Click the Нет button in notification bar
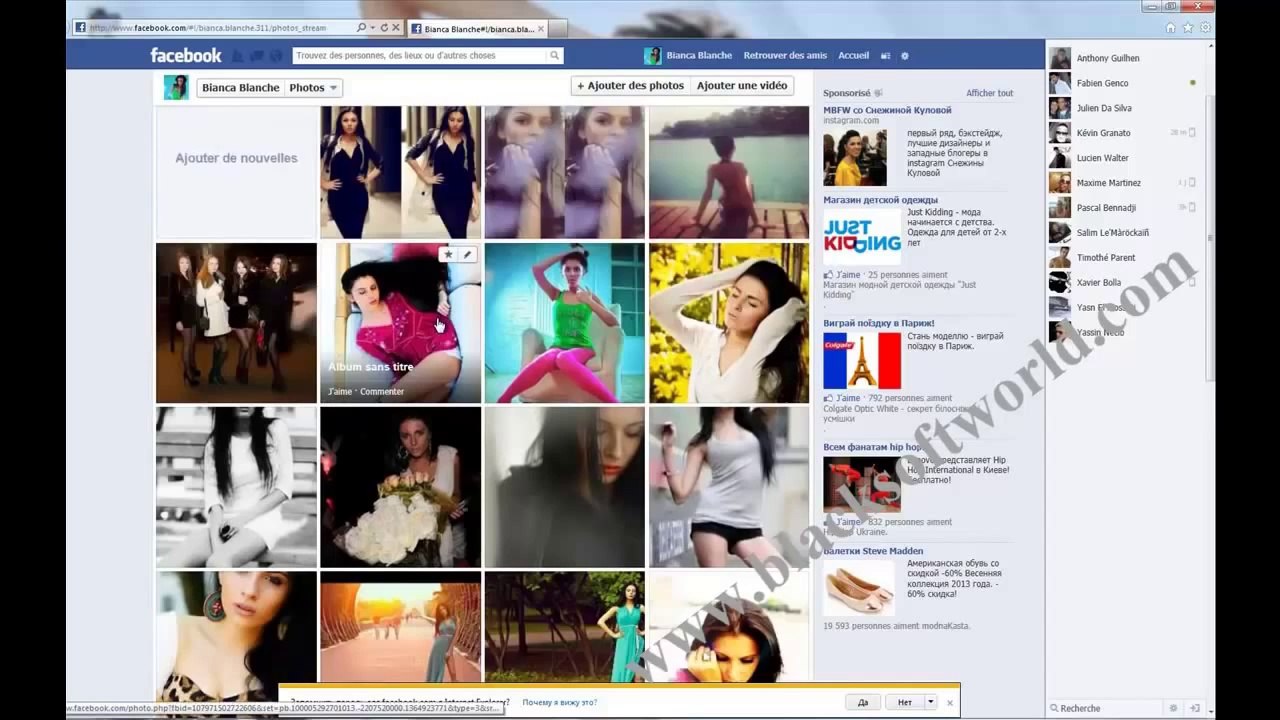1280x720 pixels. 905,702
